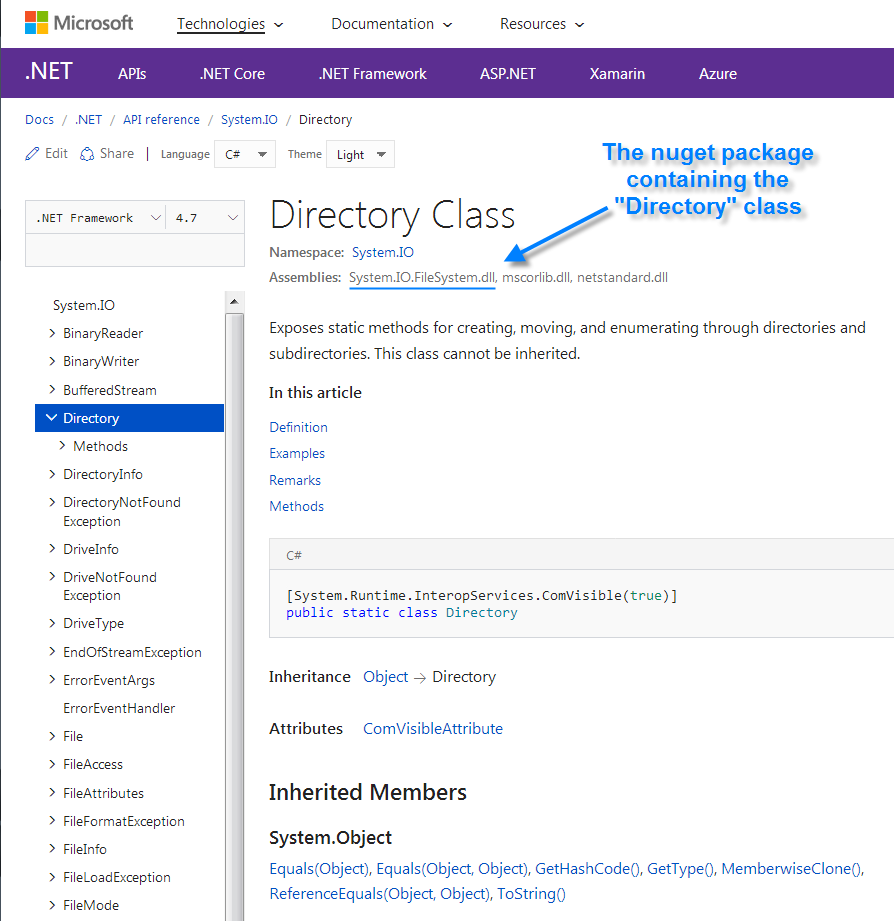Click the empty filter box under version selector

pyautogui.click(x=135, y=250)
